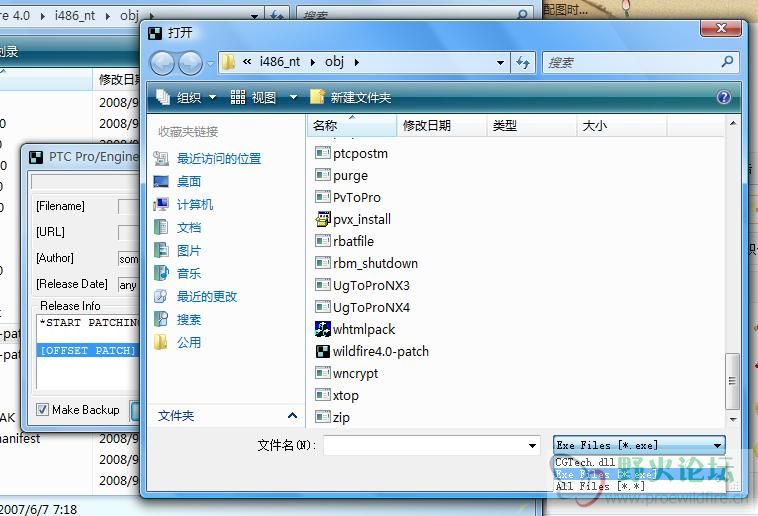Click the [Release Date] field in patcher
This screenshot has height=516, width=758.
click(129, 285)
